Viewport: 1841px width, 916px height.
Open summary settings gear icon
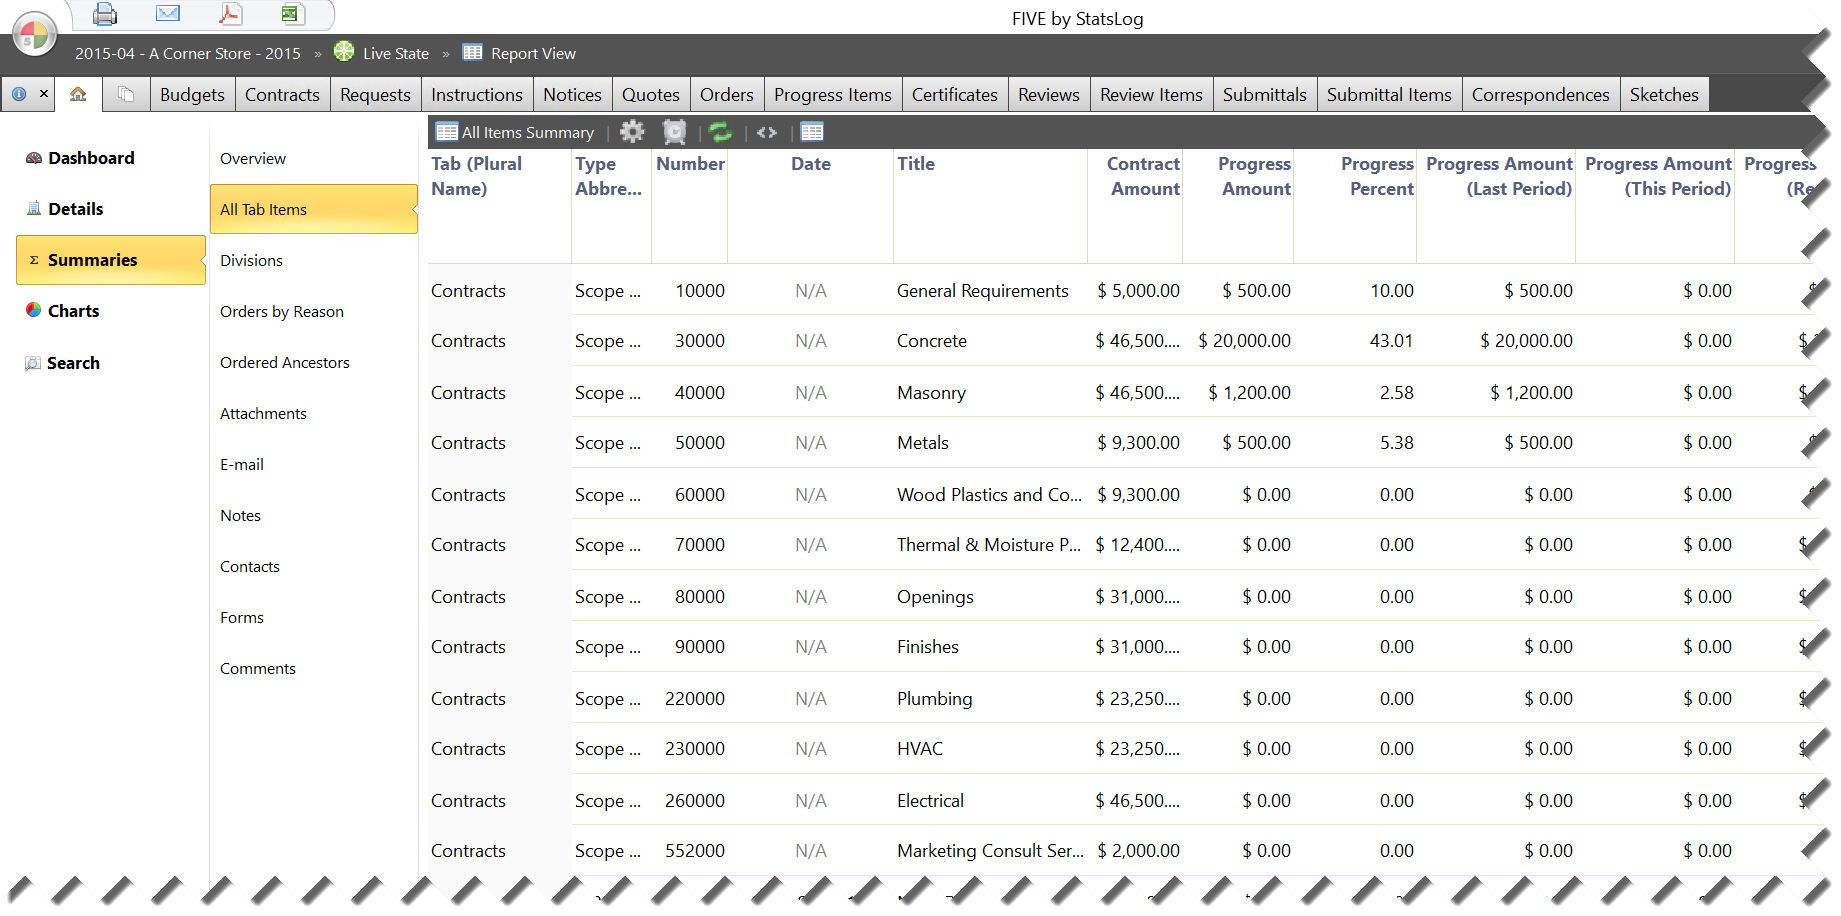(632, 131)
